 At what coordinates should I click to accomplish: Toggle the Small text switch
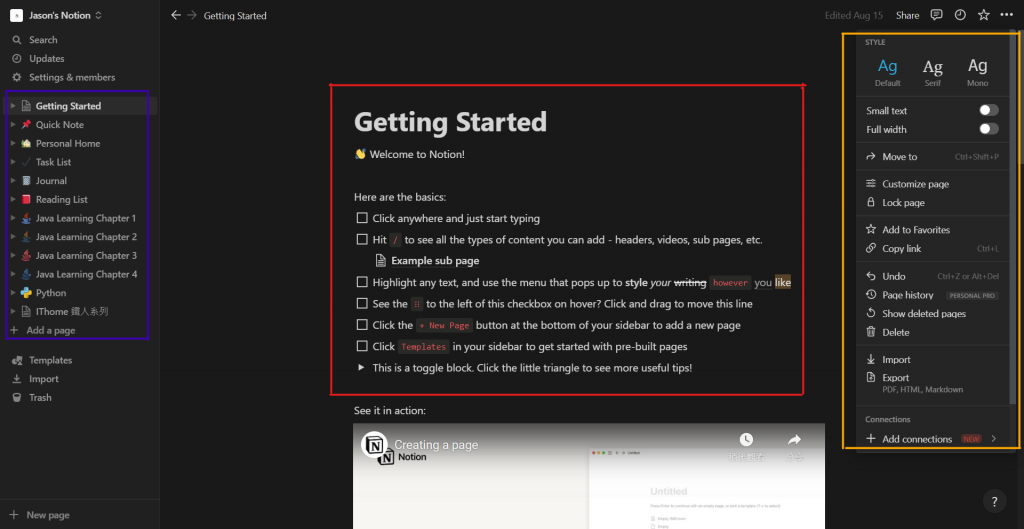click(989, 110)
